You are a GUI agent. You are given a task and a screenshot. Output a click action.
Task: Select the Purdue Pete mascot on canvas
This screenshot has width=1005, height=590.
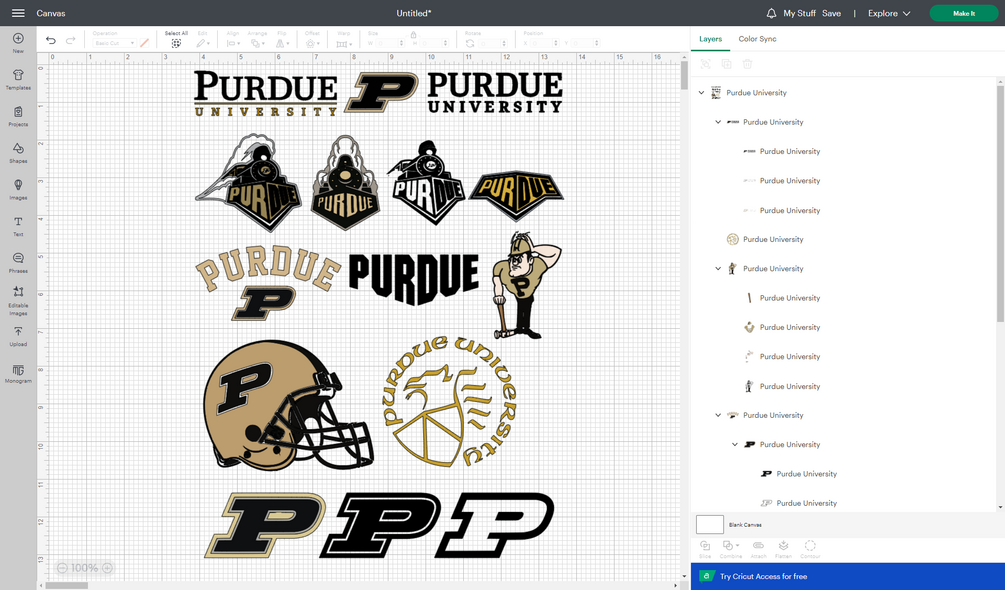(526, 286)
